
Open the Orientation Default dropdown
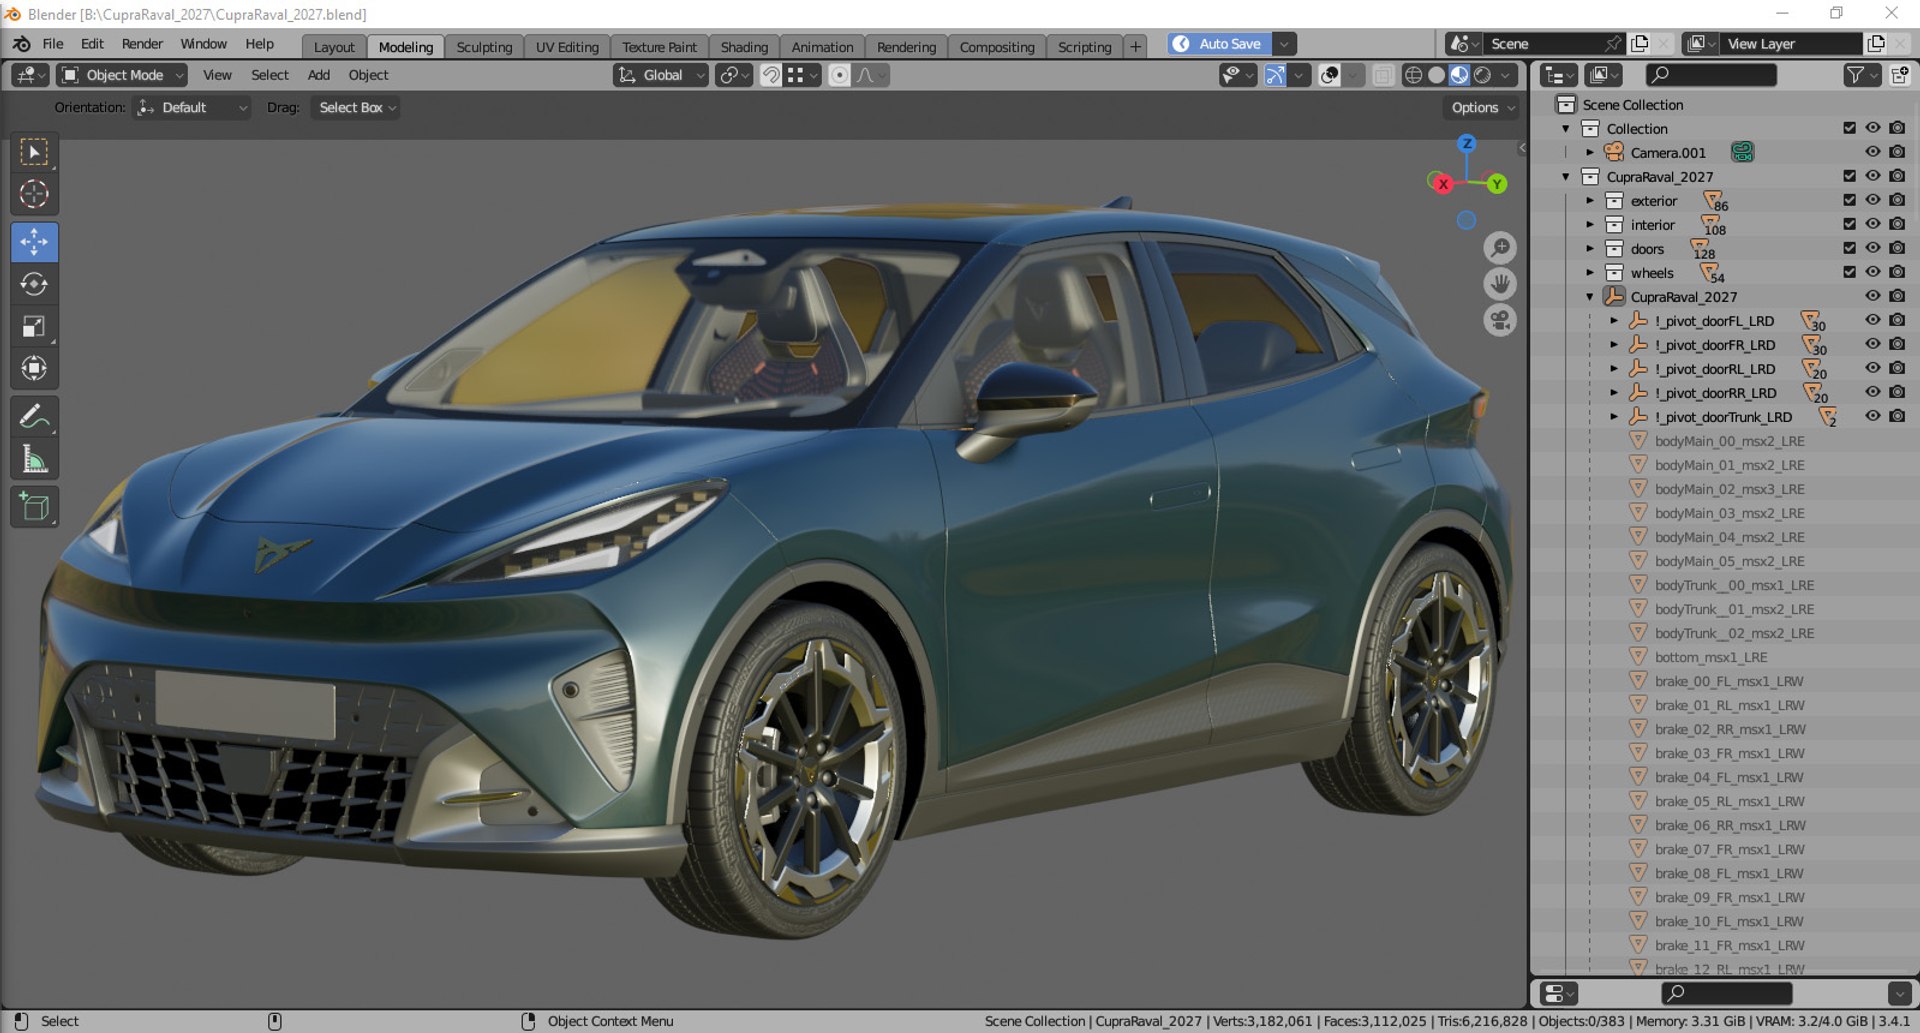coord(192,107)
